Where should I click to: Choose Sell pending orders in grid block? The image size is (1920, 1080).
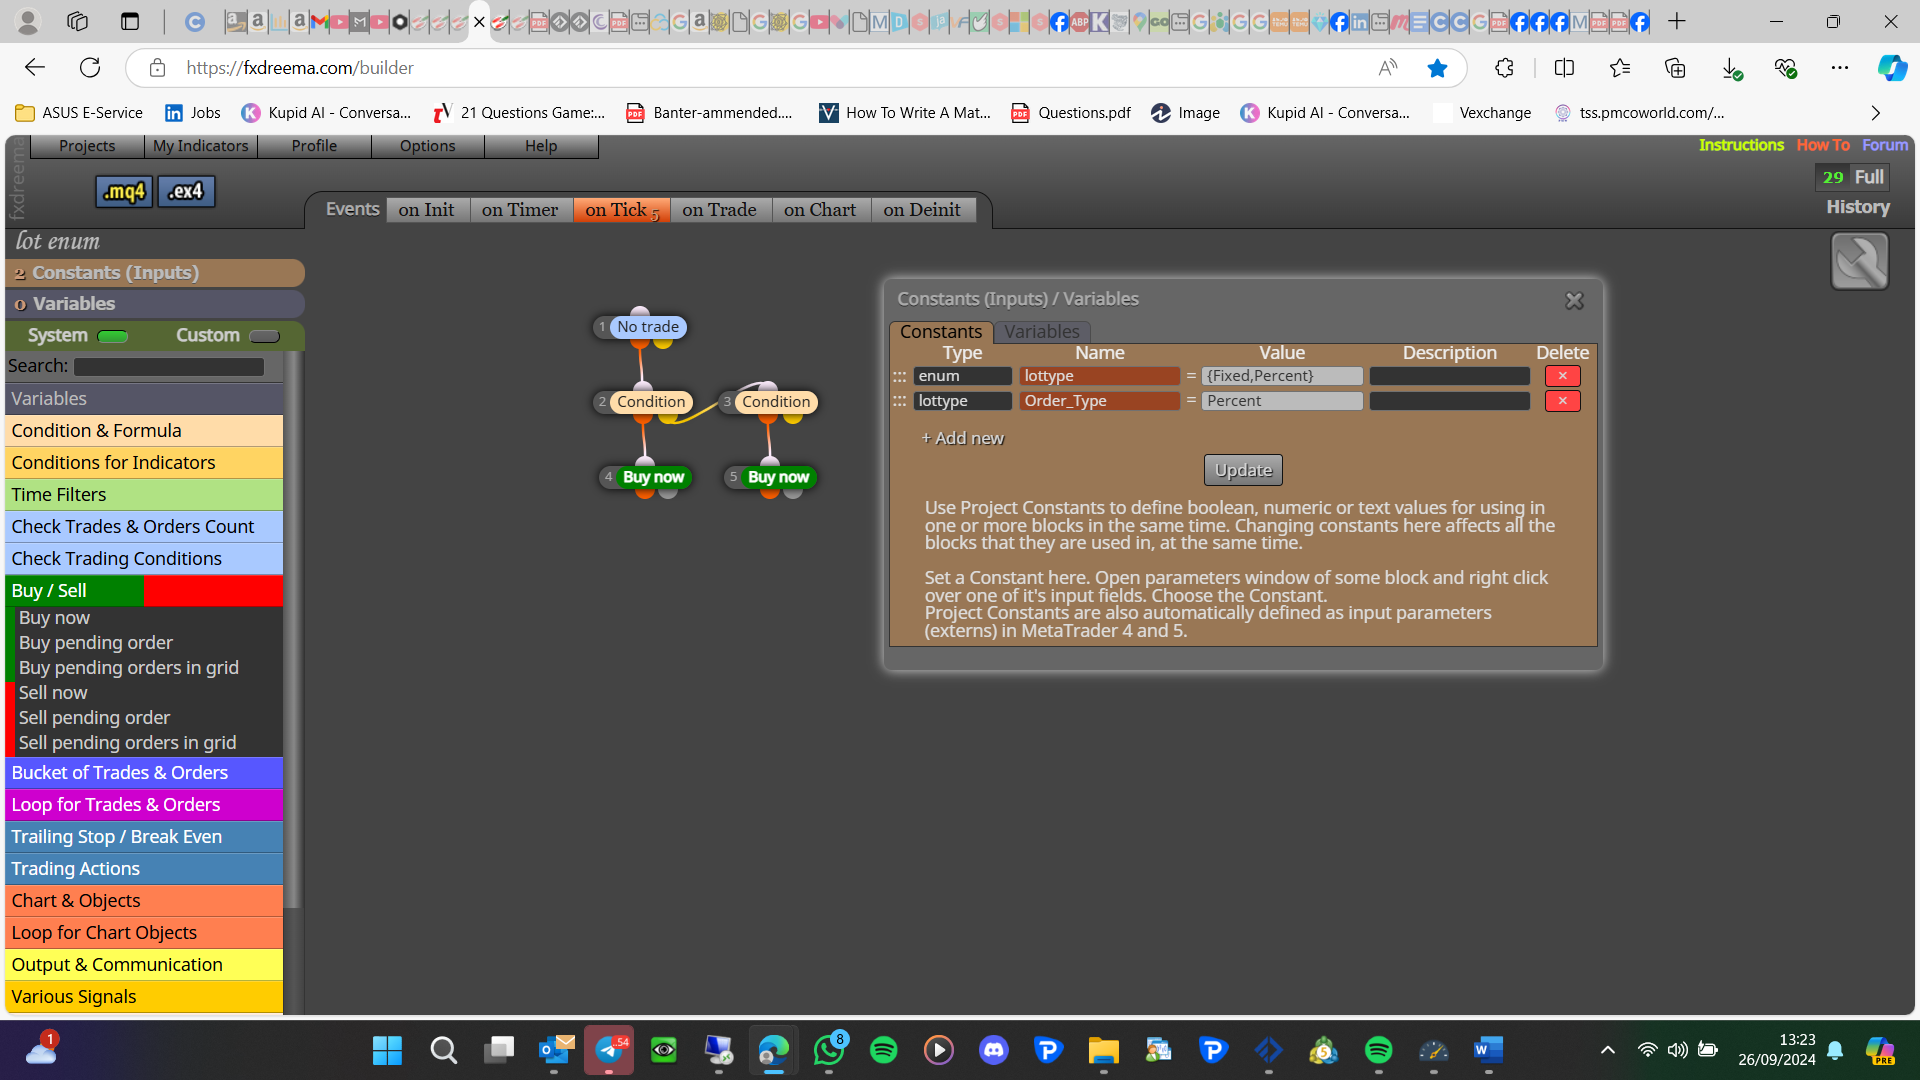click(x=127, y=743)
